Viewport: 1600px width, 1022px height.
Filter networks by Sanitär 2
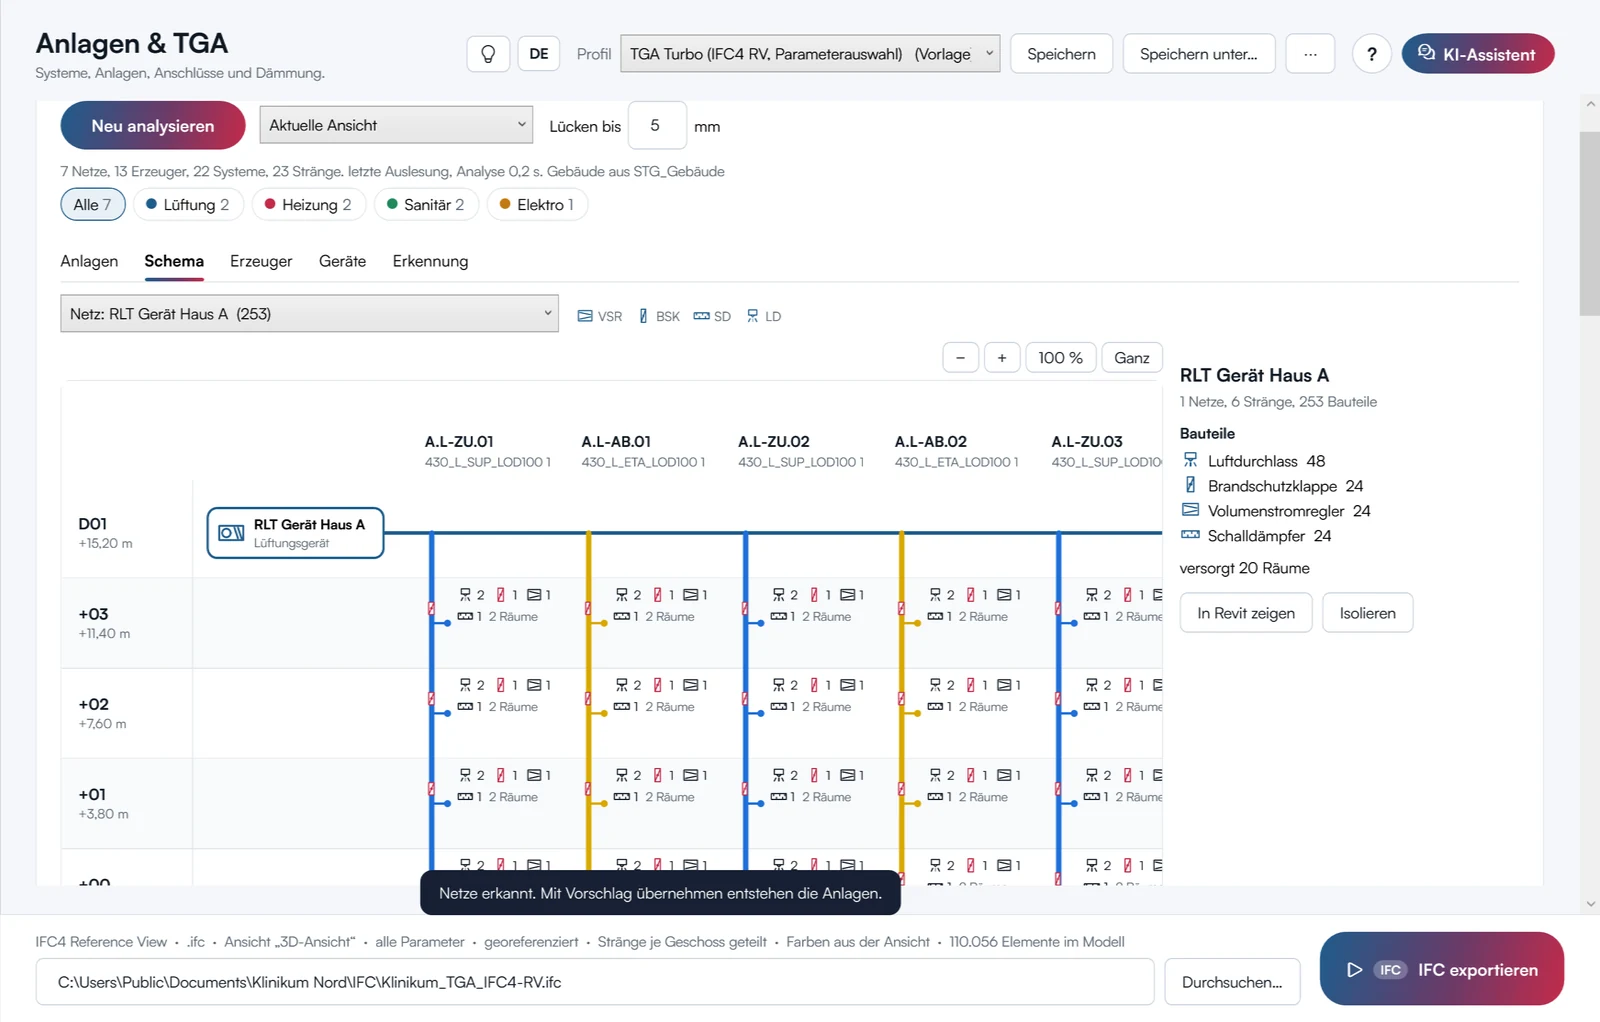[x=426, y=205]
